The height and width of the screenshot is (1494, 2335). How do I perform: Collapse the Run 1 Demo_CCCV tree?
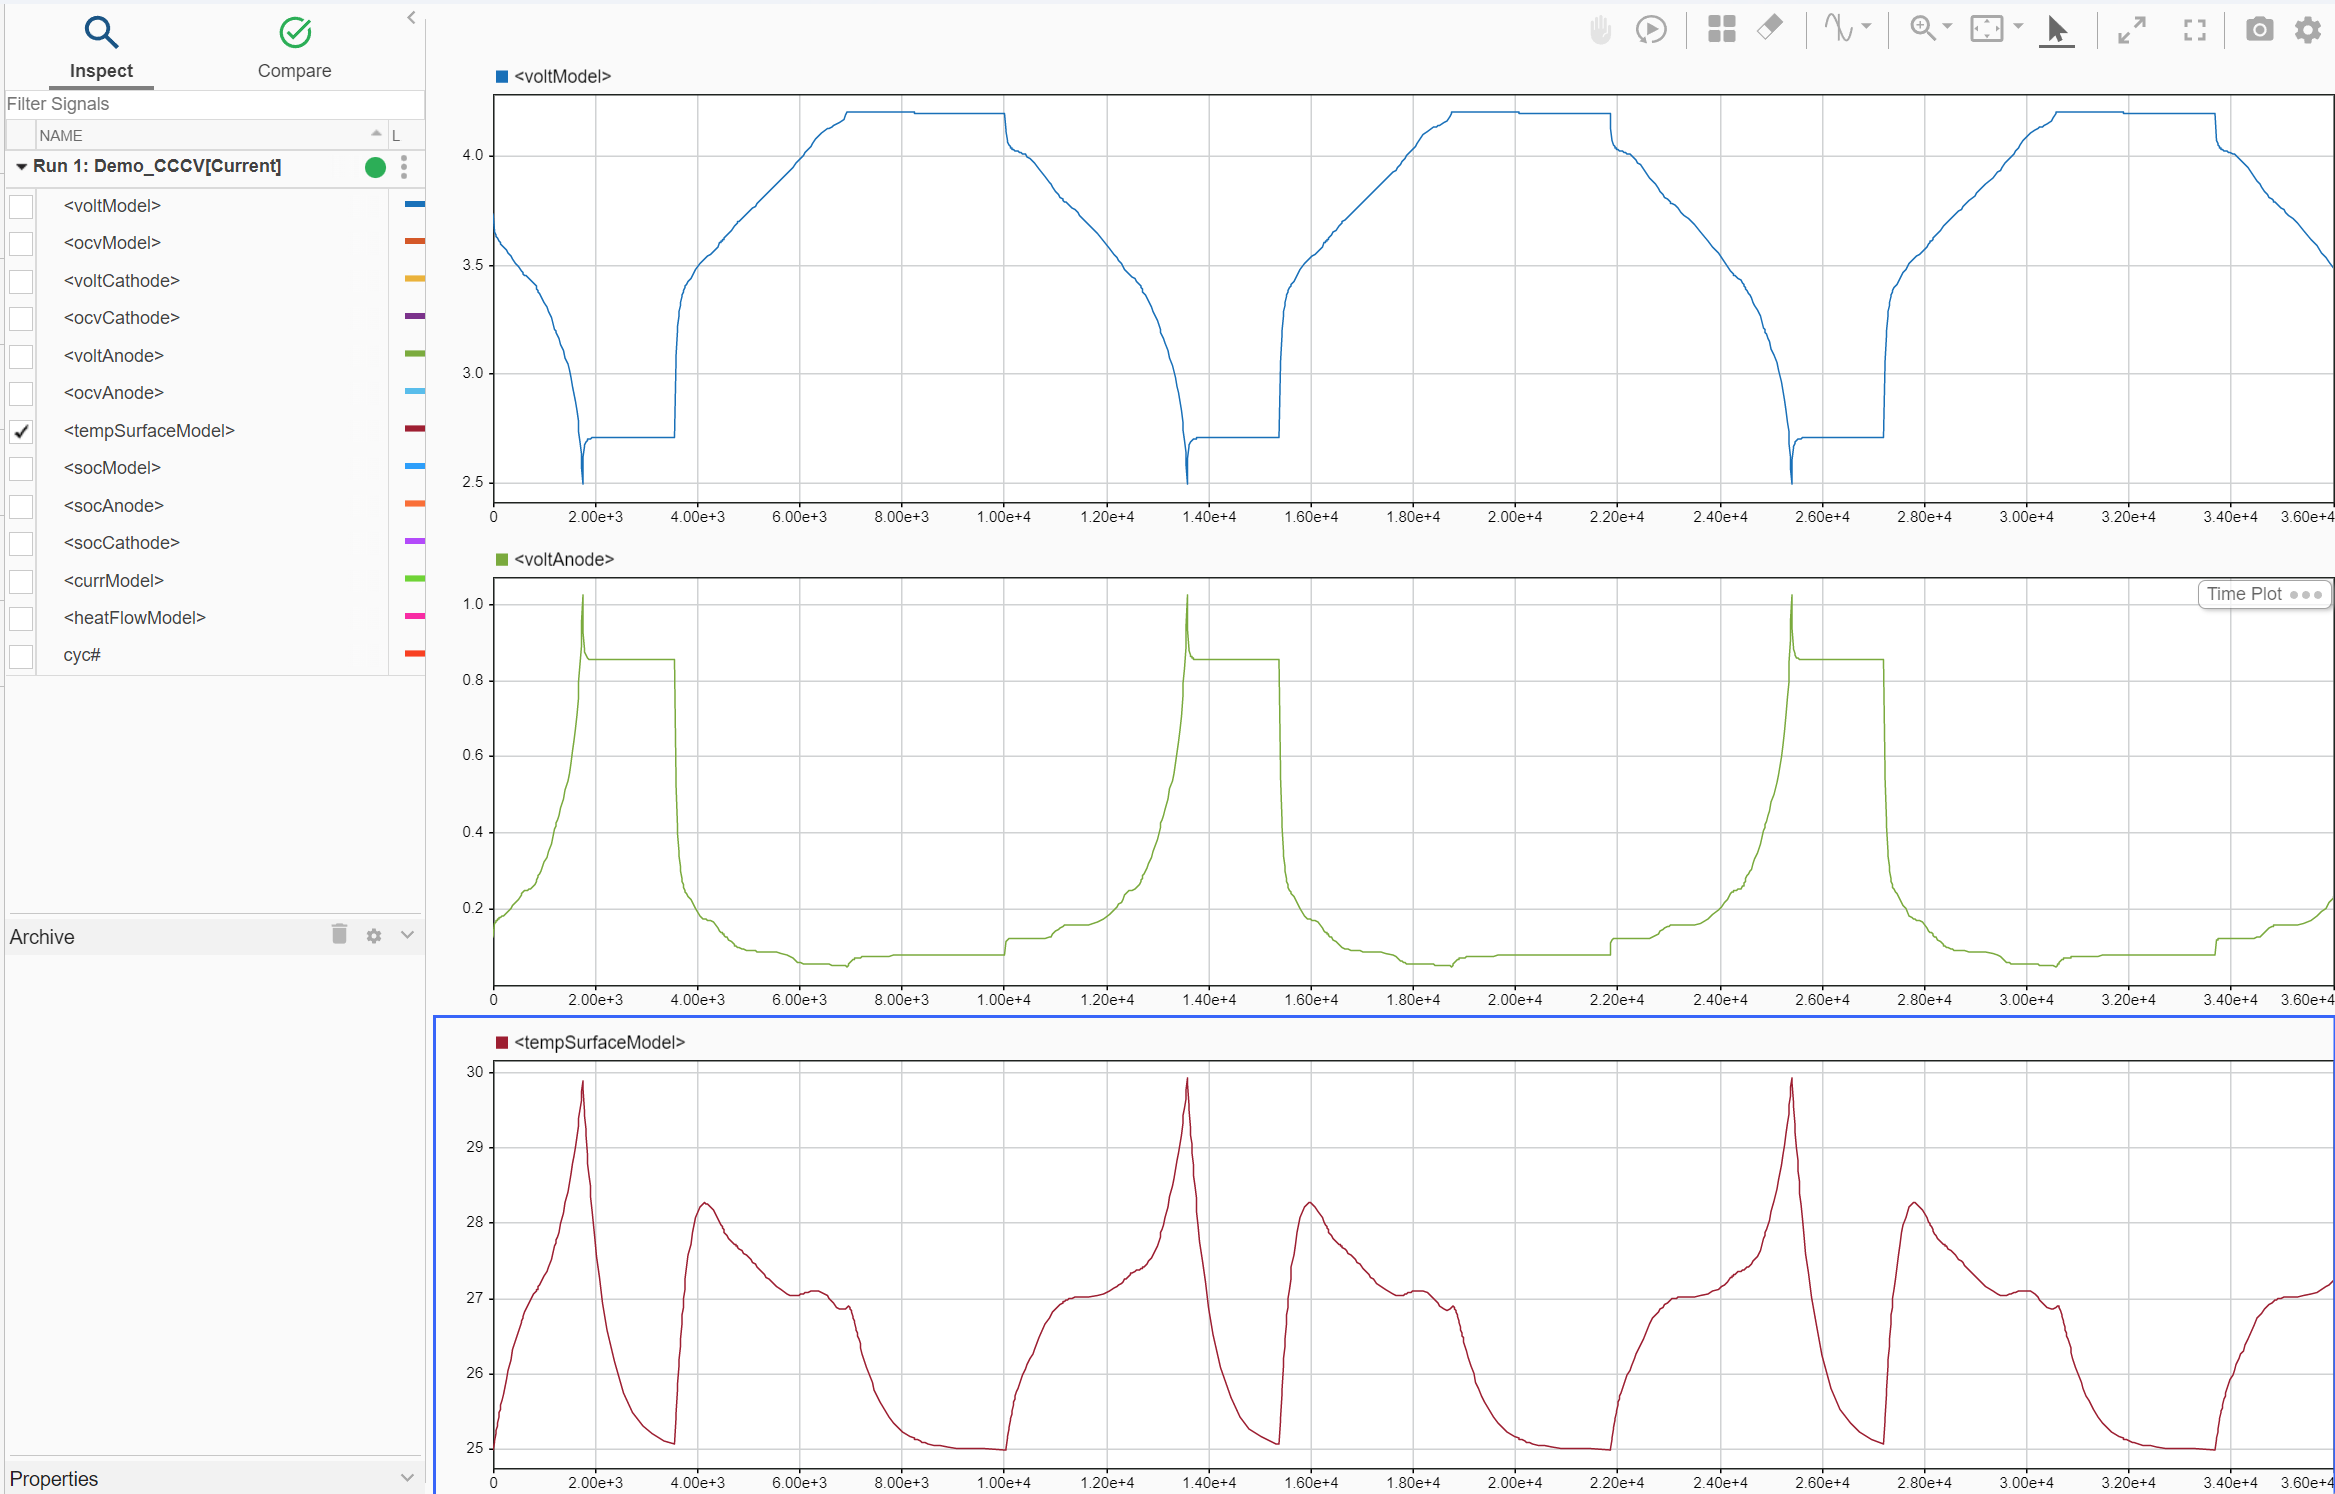21,167
